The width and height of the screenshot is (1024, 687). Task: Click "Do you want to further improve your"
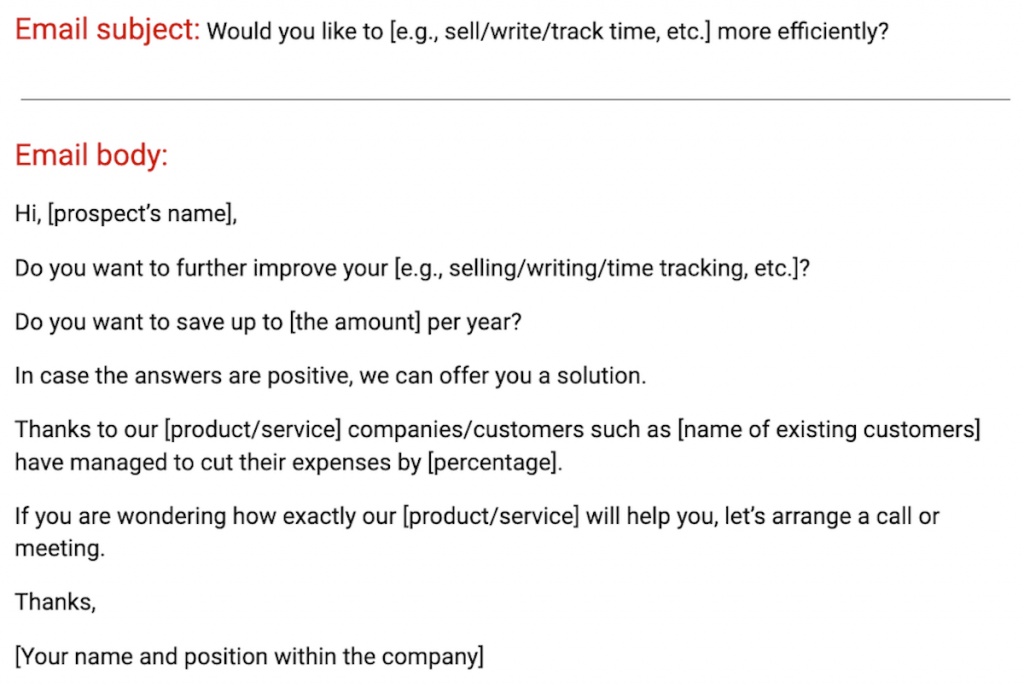(x=202, y=269)
